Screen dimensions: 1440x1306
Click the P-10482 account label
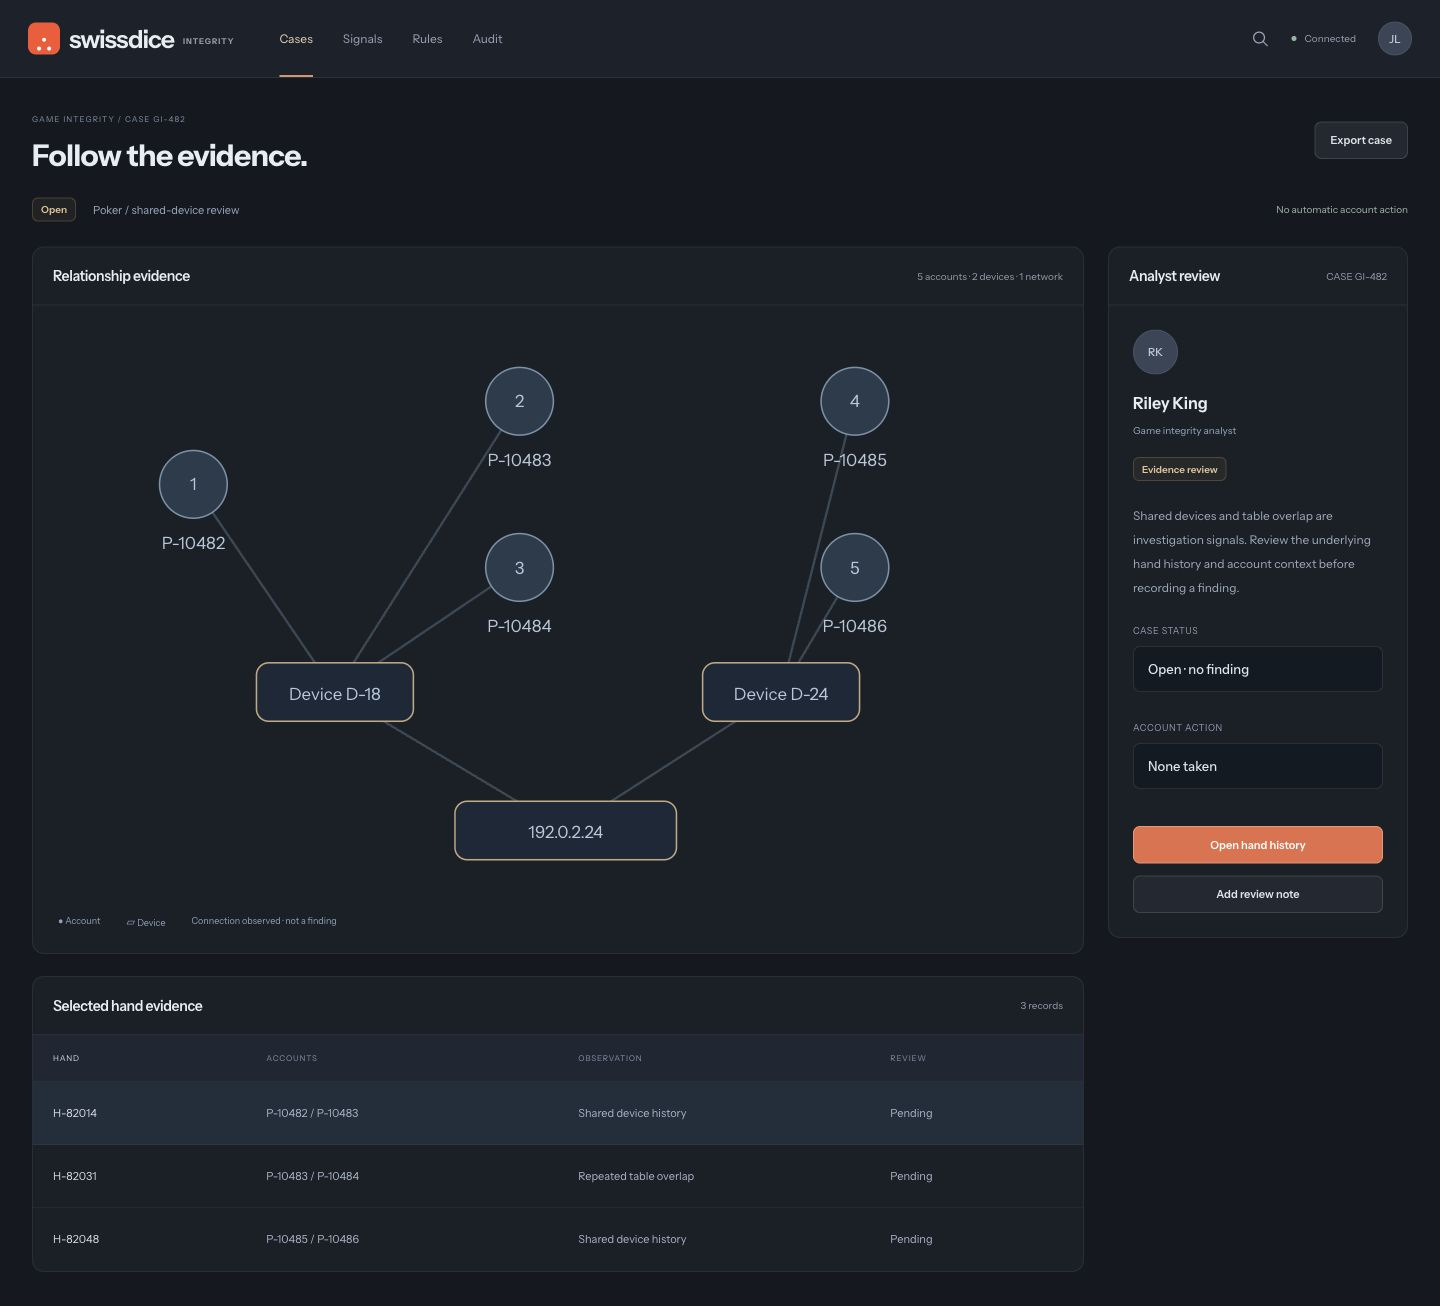(193, 543)
